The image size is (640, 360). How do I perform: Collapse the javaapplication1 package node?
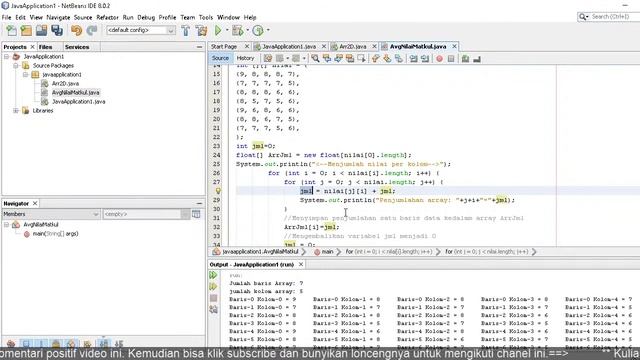(x=25, y=75)
